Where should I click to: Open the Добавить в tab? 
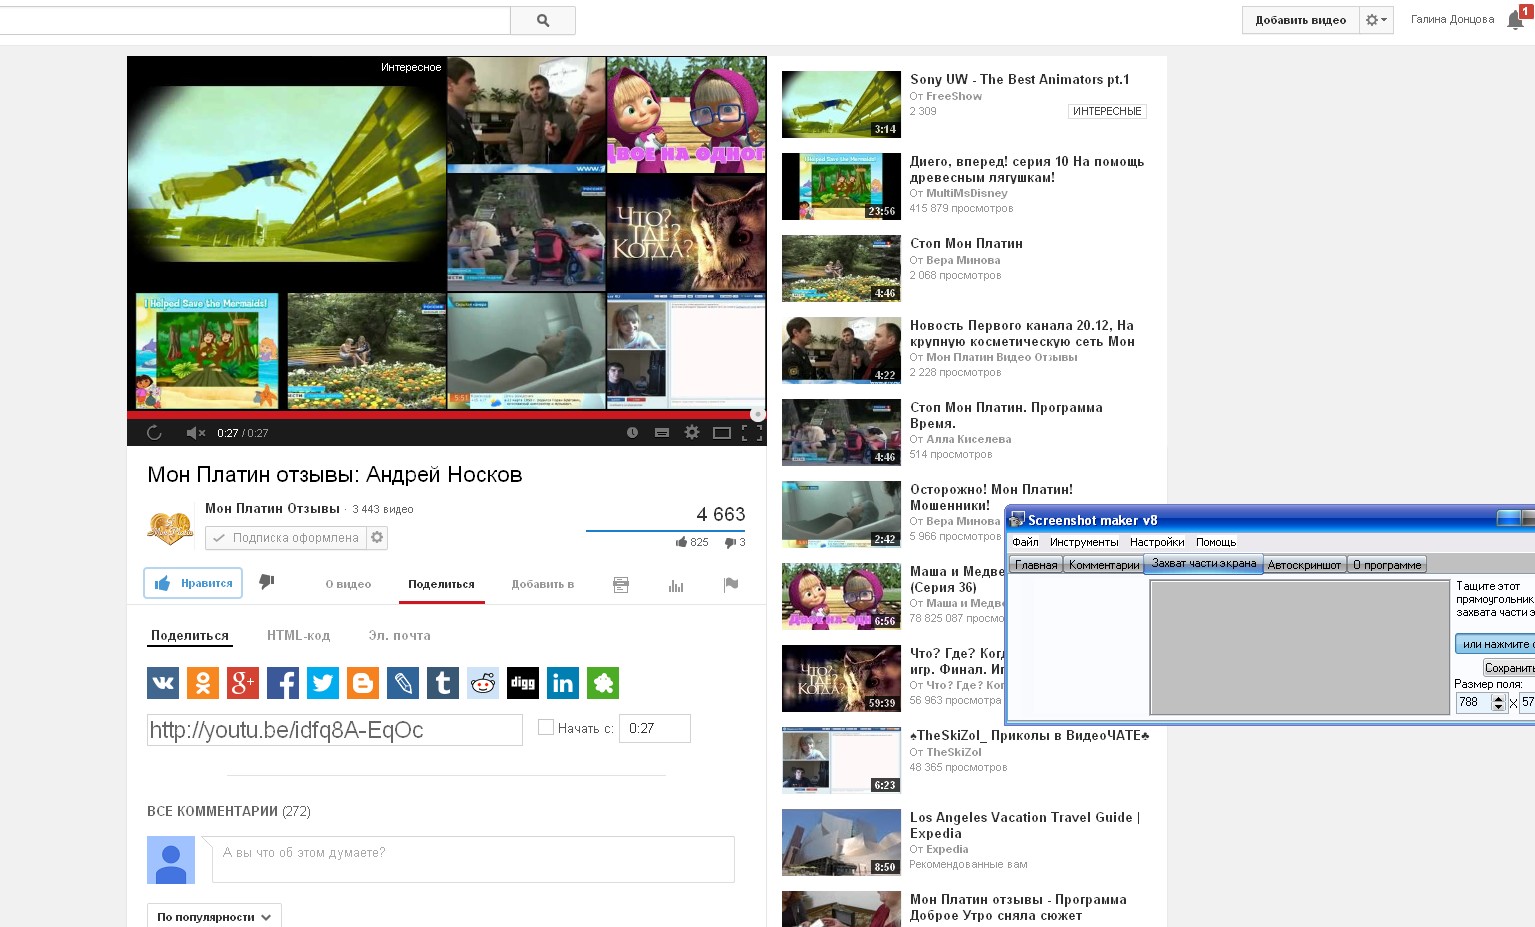pyautogui.click(x=543, y=584)
